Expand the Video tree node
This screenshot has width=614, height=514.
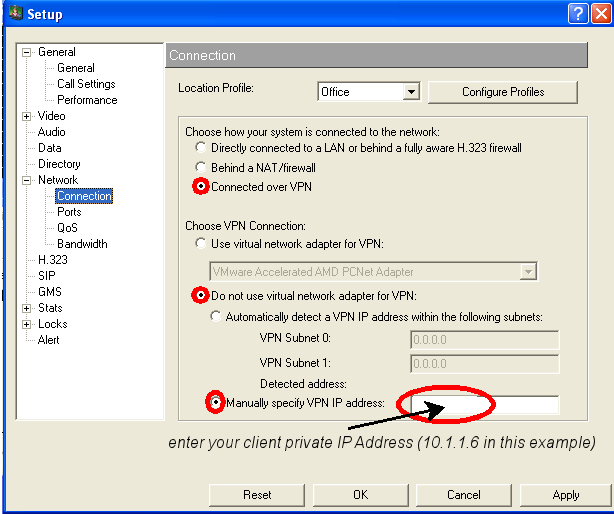(x=26, y=116)
